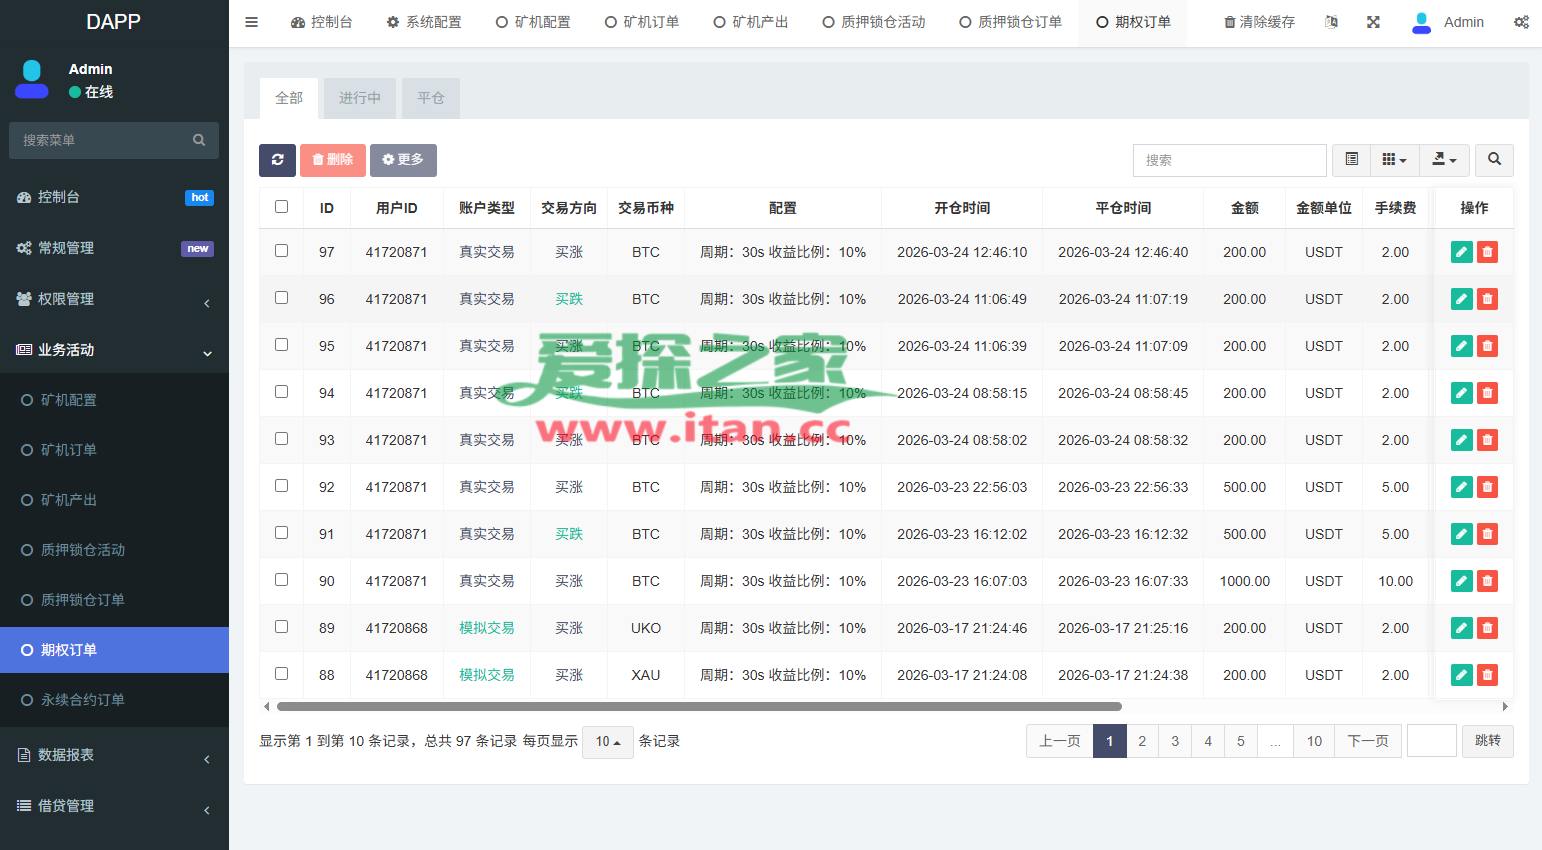This screenshot has height=850, width=1542.
Task: Click the refresh table button
Action: pyautogui.click(x=277, y=160)
